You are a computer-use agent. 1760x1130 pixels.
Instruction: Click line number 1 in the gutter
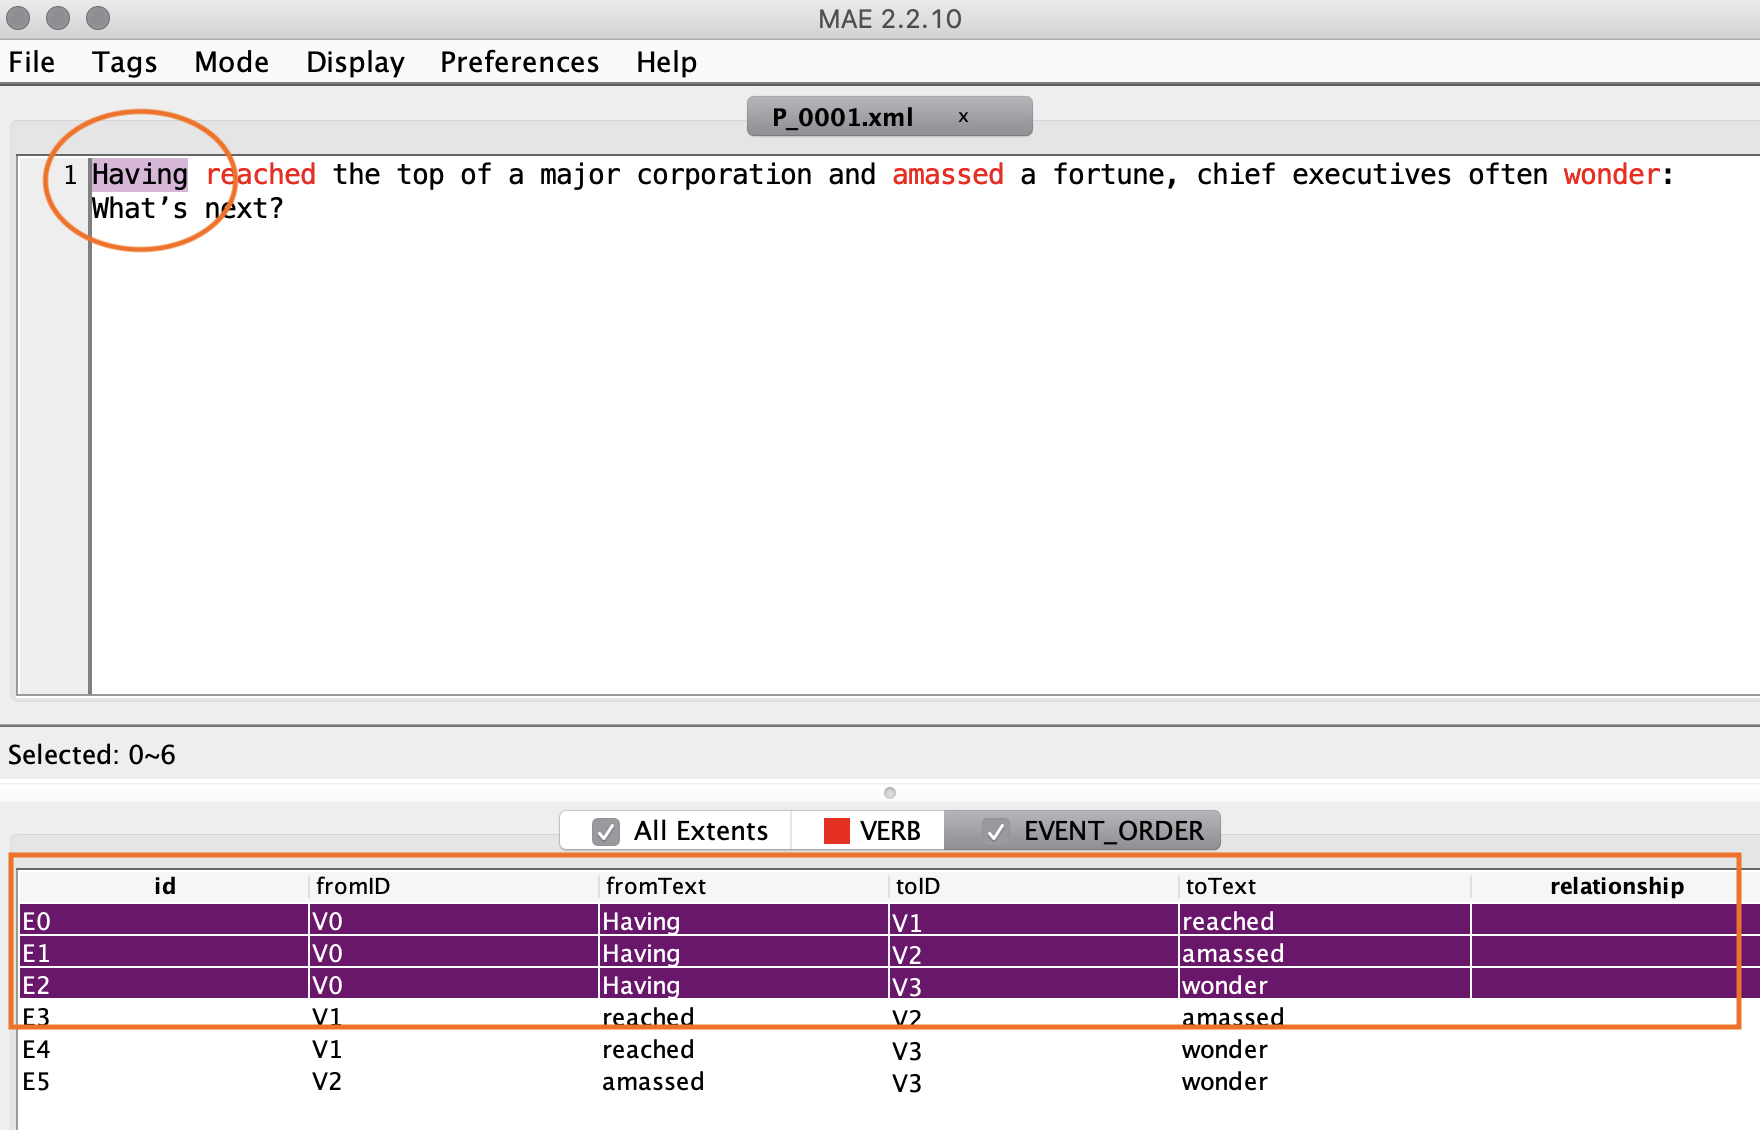[70, 175]
